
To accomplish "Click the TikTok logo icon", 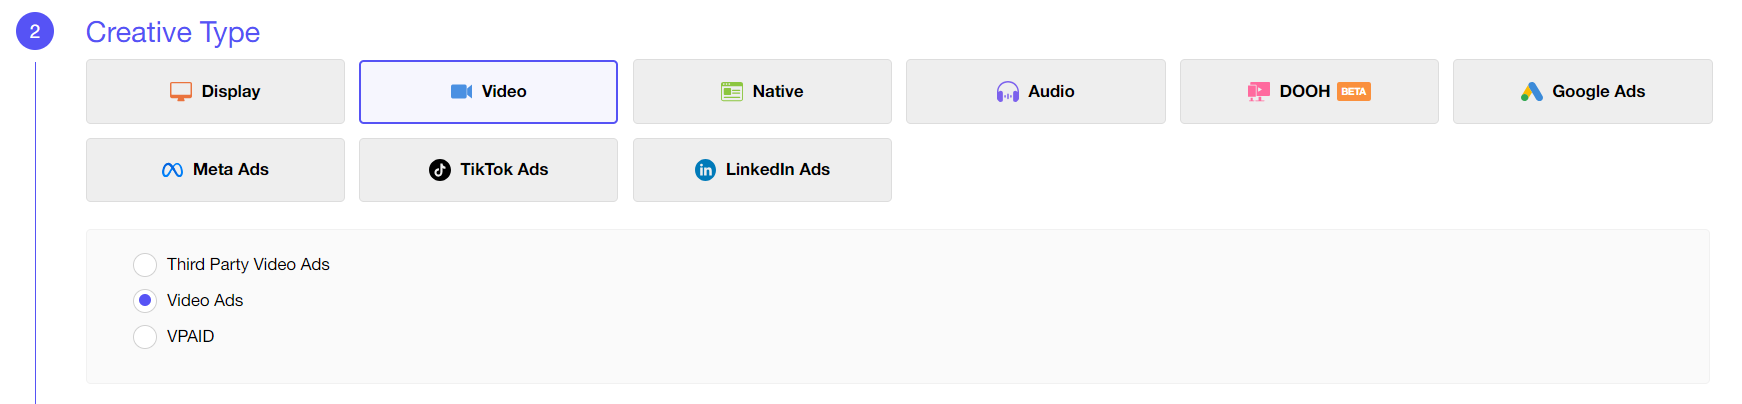I will tap(440, 170).
